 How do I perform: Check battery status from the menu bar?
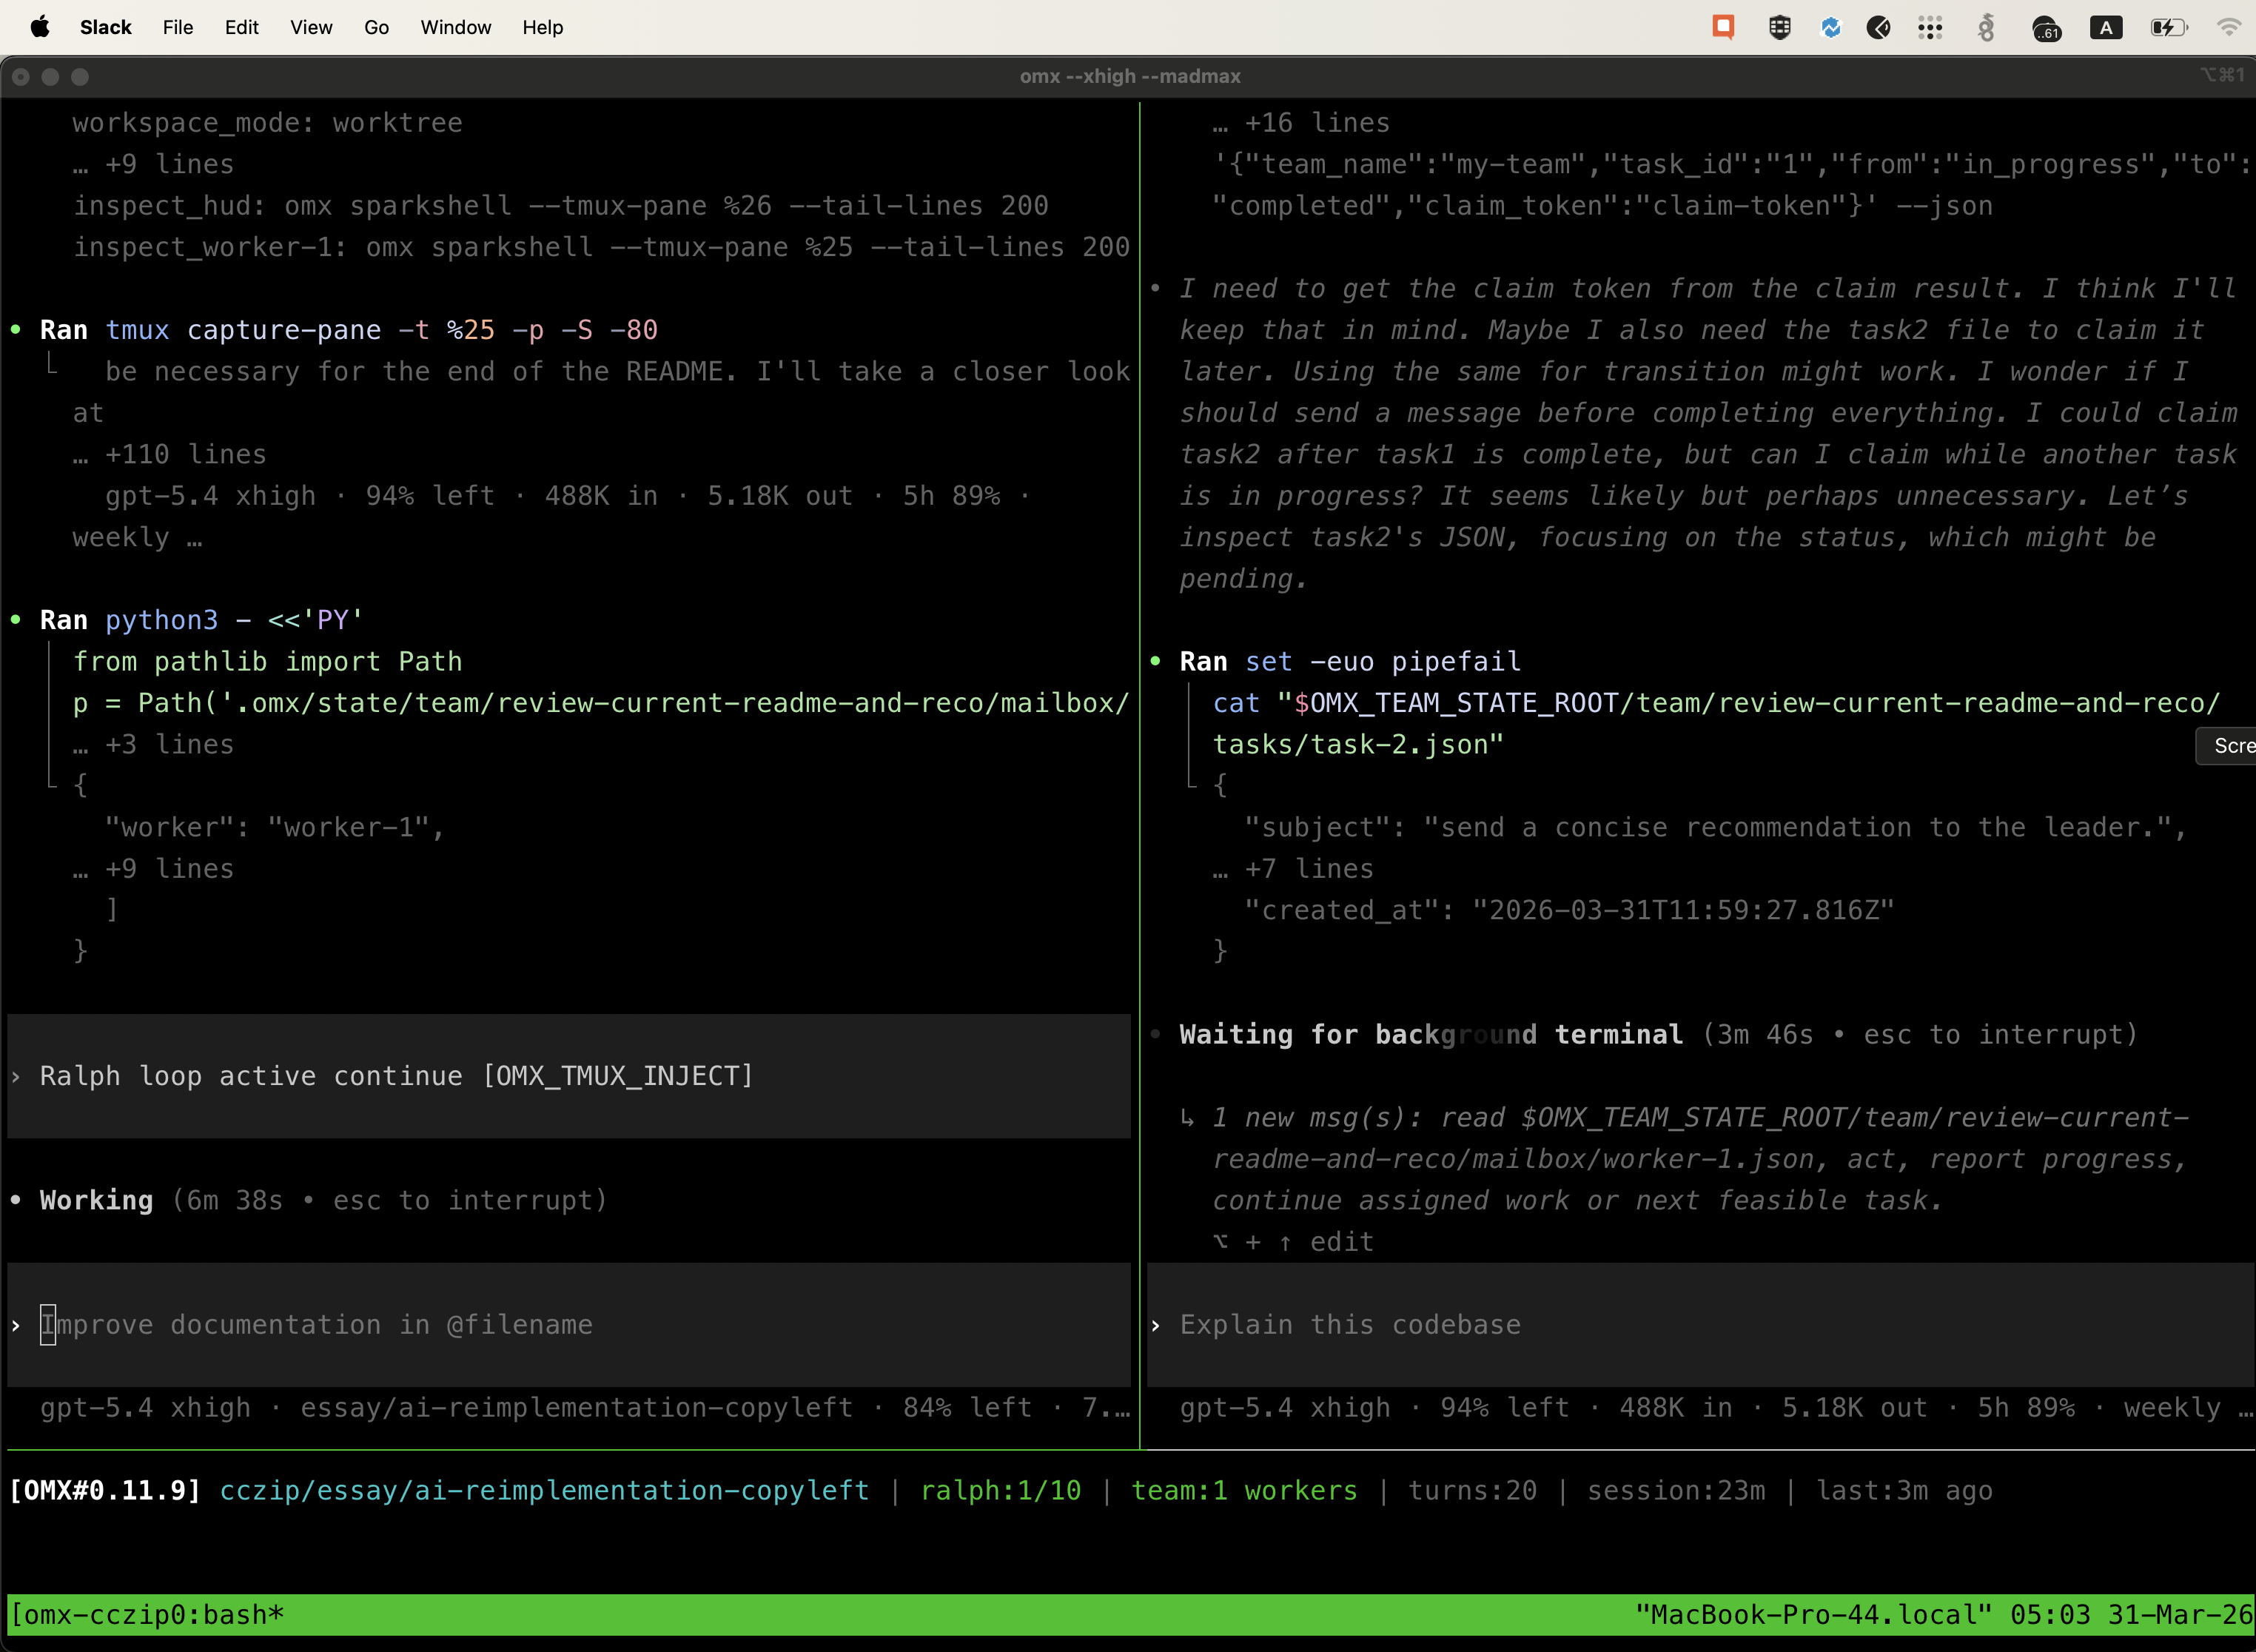coord(2168,27)
